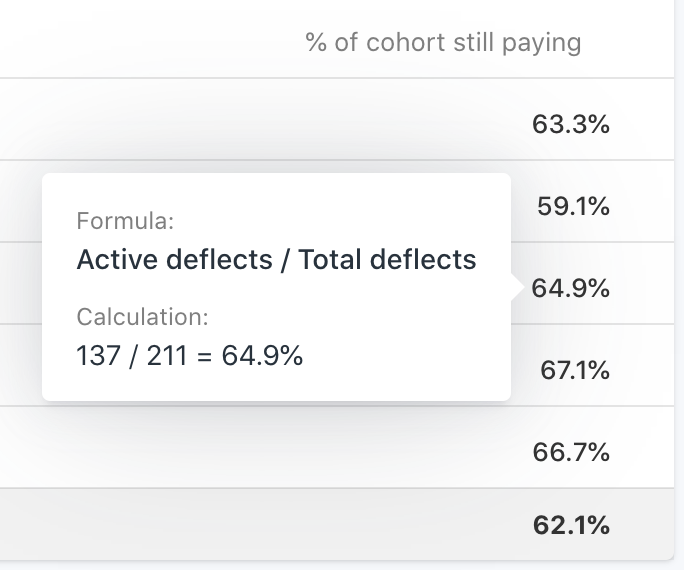Click the "Formula:" label in the tooltip
684x570 pixels.
pos(125,221)
